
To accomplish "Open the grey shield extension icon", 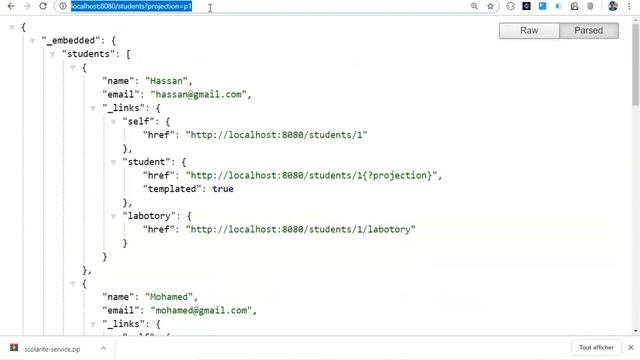I will click(590, 6).
